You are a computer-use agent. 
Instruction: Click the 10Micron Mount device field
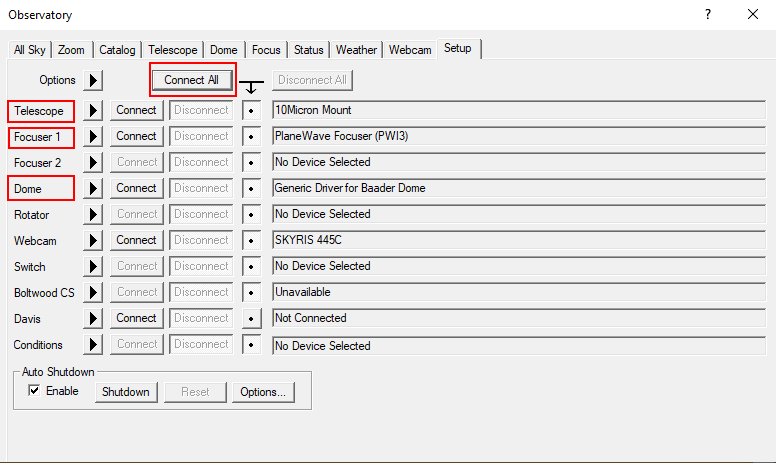(518, 110)
